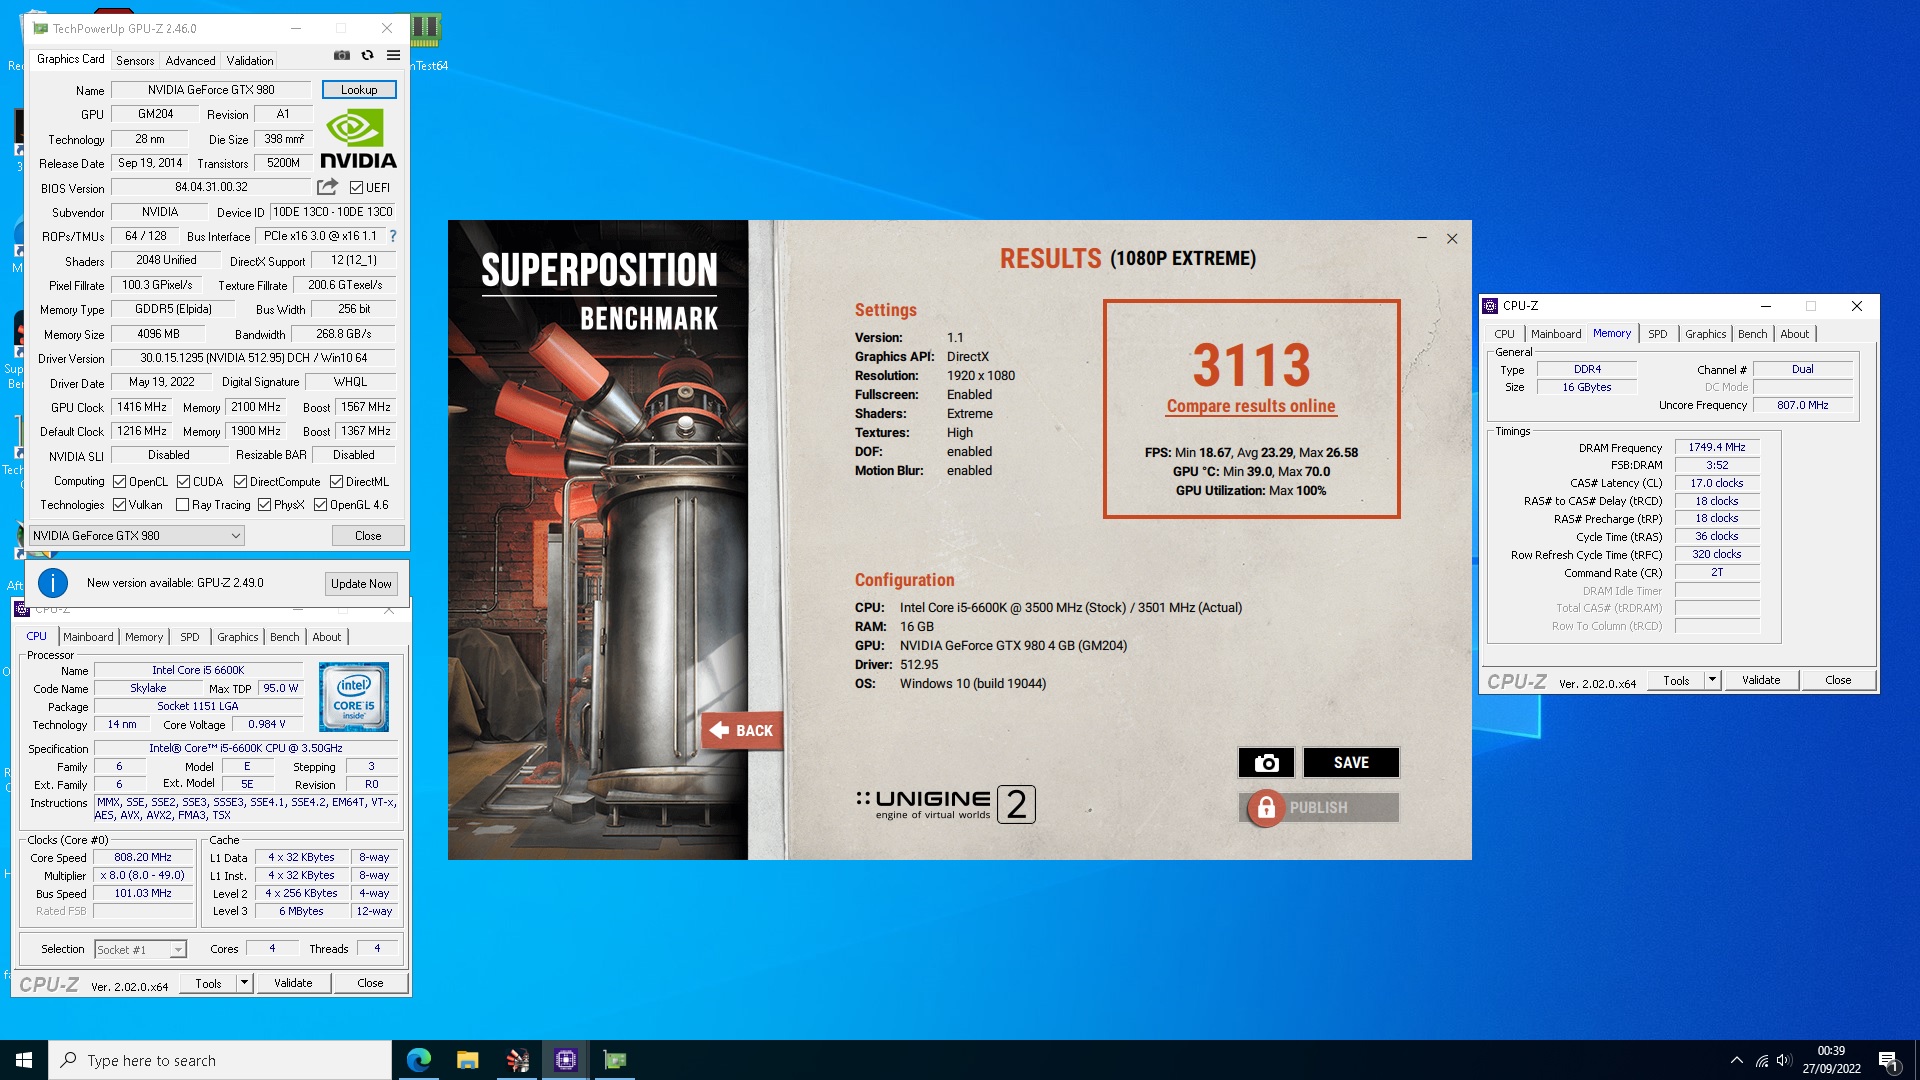Screen dimensions: 1920x1080
Task: Click the GPU name field NVIDIA GeForce GTX 980
Action: point(211,90)
